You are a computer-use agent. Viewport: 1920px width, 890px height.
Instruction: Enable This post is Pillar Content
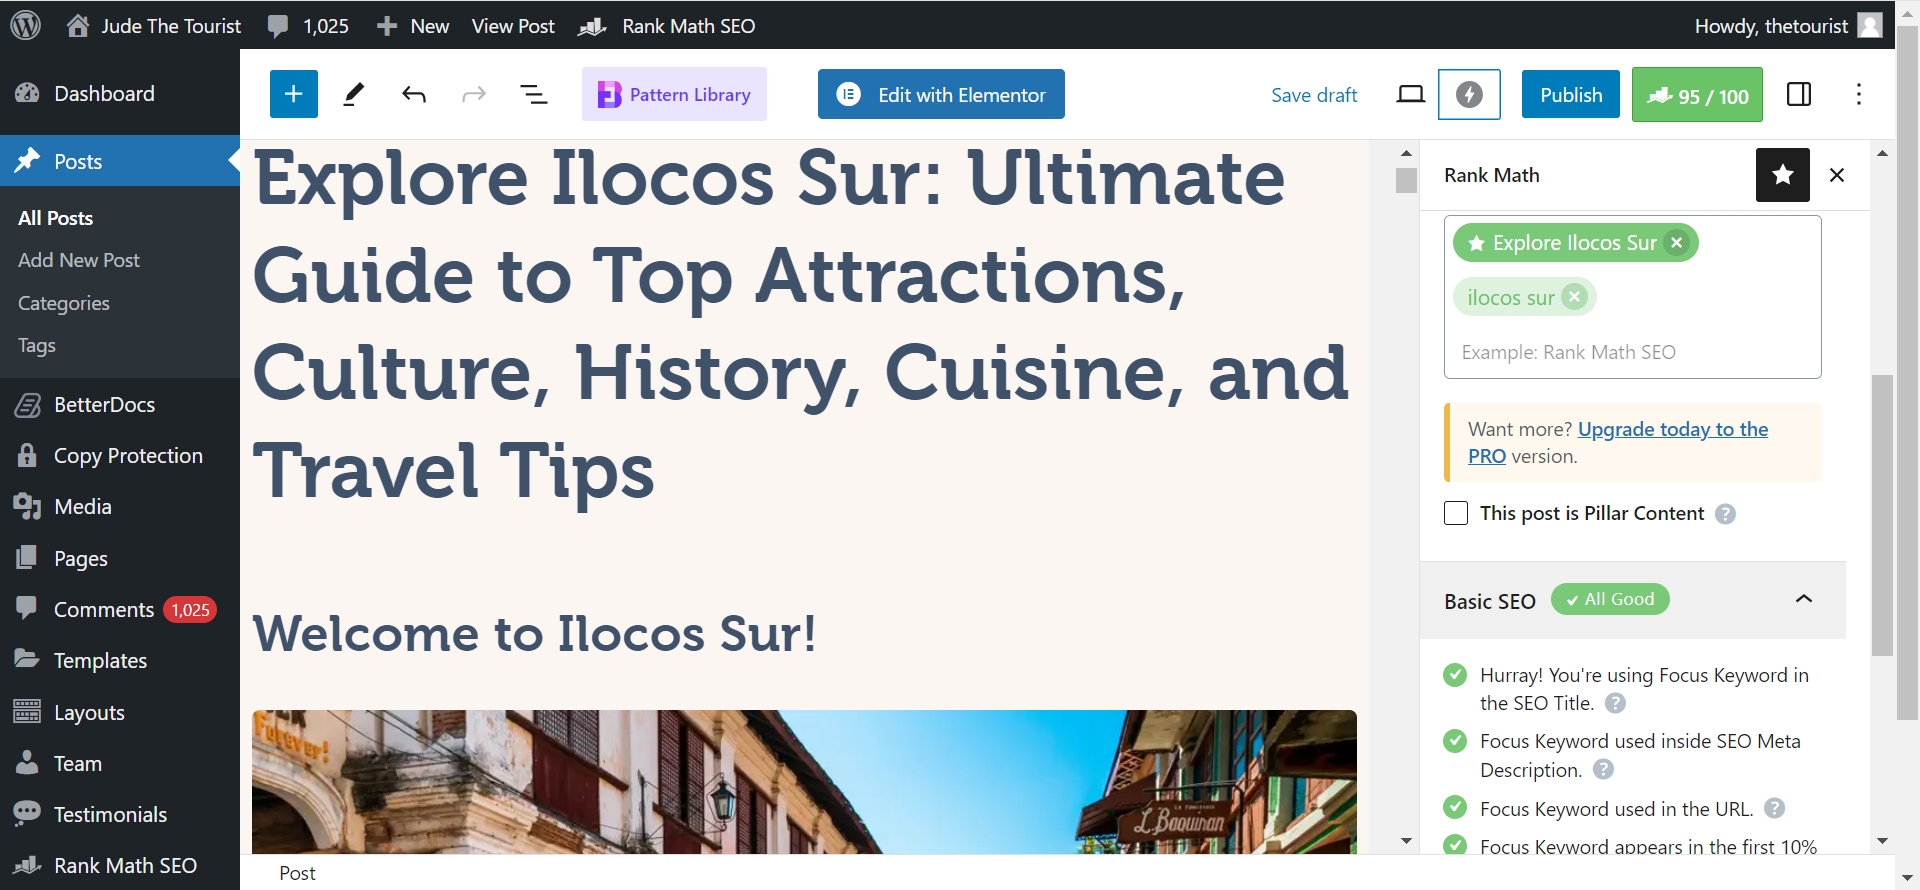1456,513
